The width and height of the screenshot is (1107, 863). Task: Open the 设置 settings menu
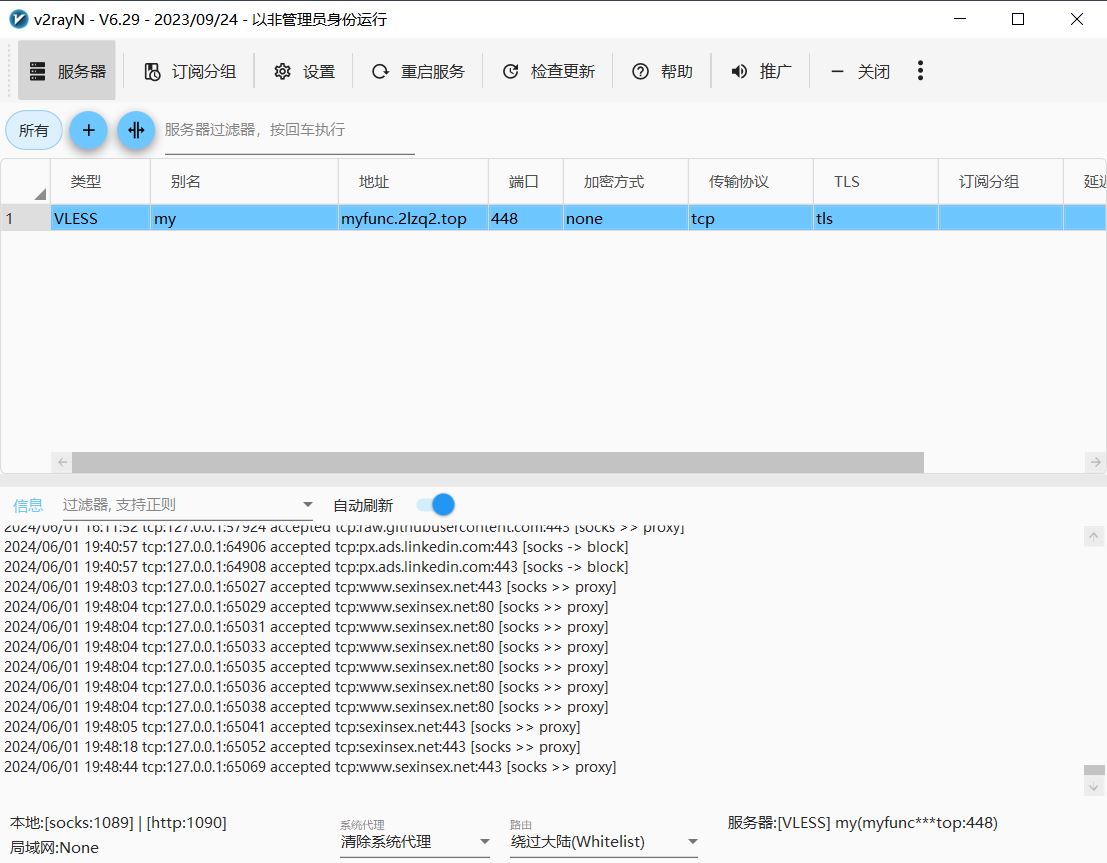(x=304, y=71)
